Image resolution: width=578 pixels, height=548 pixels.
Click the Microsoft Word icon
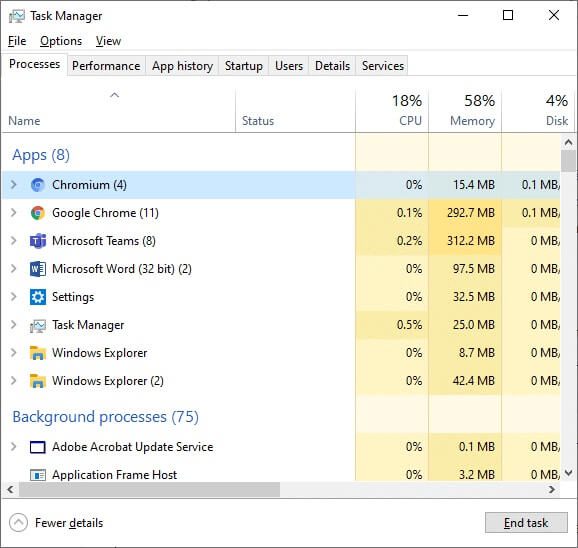point(38,269)
